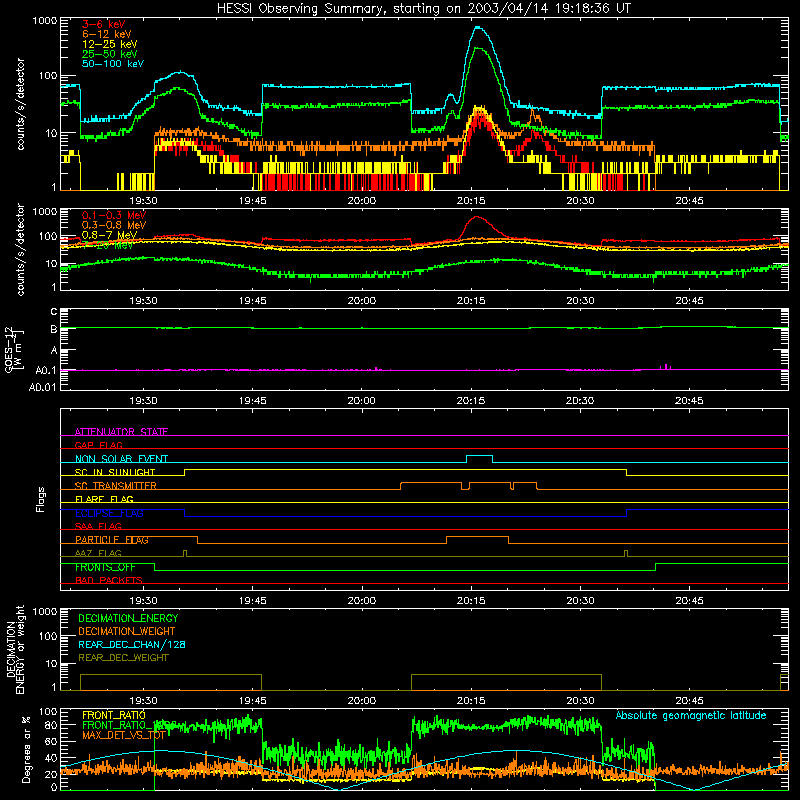This screenshot has height=800, width=800.
Task: Select the A0.1 GOES class tick label
Action: [x=46, y=370]
